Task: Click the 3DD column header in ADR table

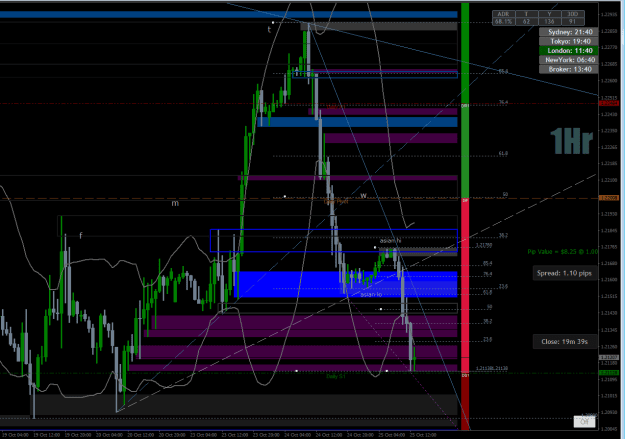Action: (x=572, y=14)
